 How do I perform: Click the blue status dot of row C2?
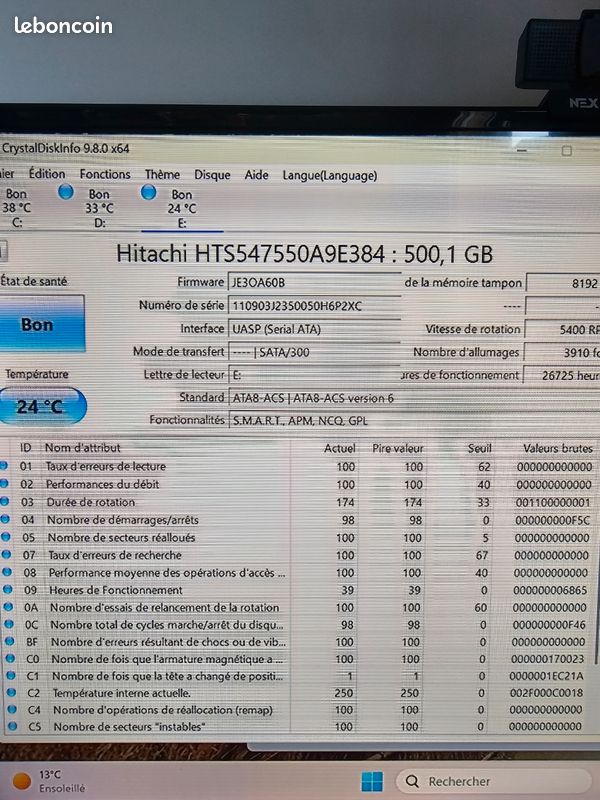[x=11, y=692]
